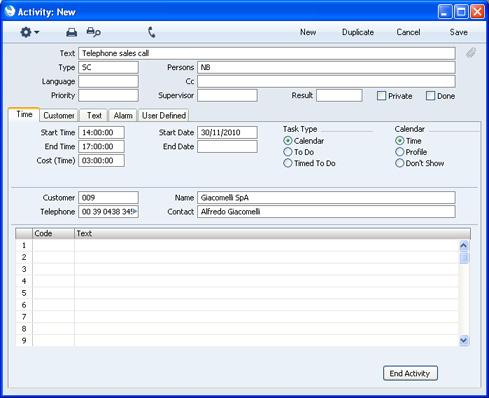Click the printer icon
The width and height of the screenshot is (489, 398).
click(x=71, y=32)
